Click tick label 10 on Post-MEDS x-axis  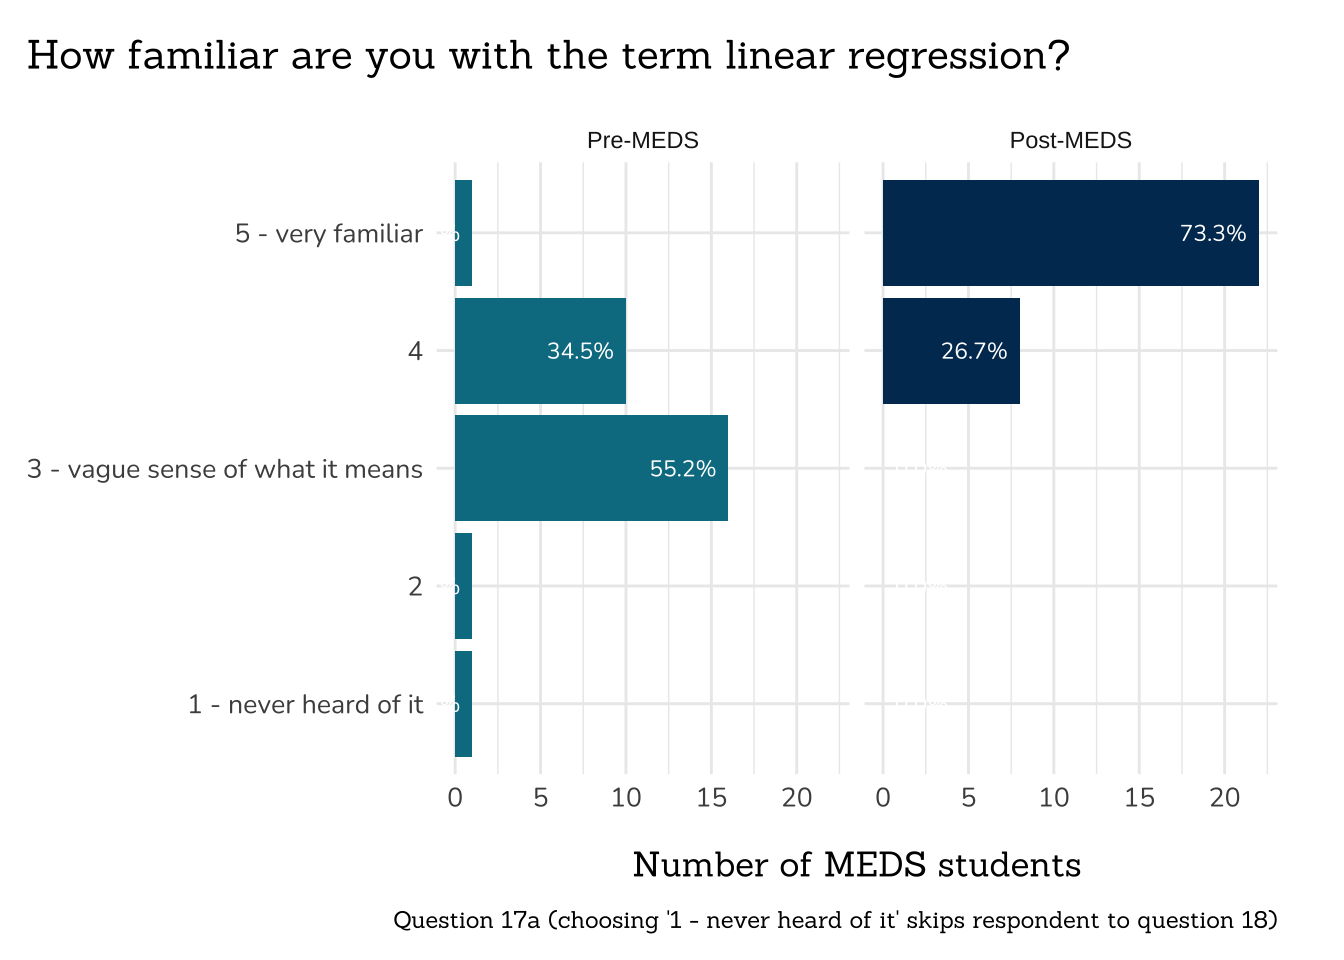[1054, 798]
